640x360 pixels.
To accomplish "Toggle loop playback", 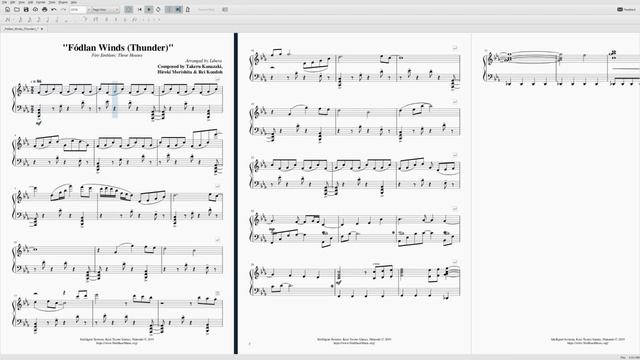I will (158, 9).
